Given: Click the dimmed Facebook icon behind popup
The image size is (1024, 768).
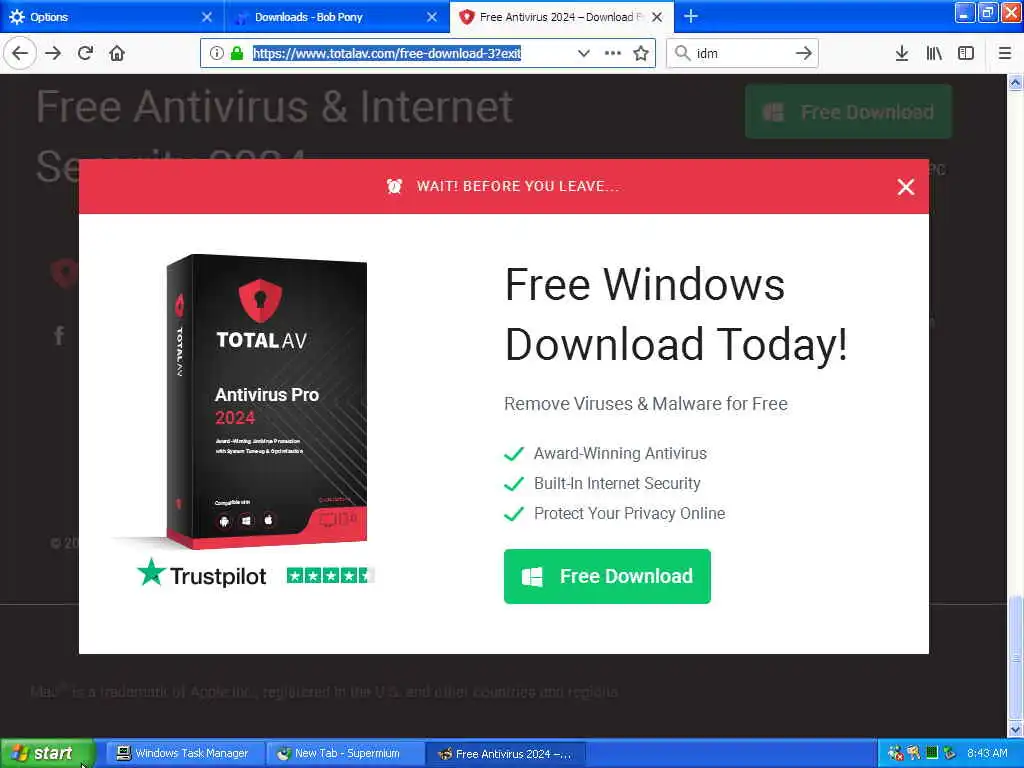Looking at the screenshot, I should (59, 336).
